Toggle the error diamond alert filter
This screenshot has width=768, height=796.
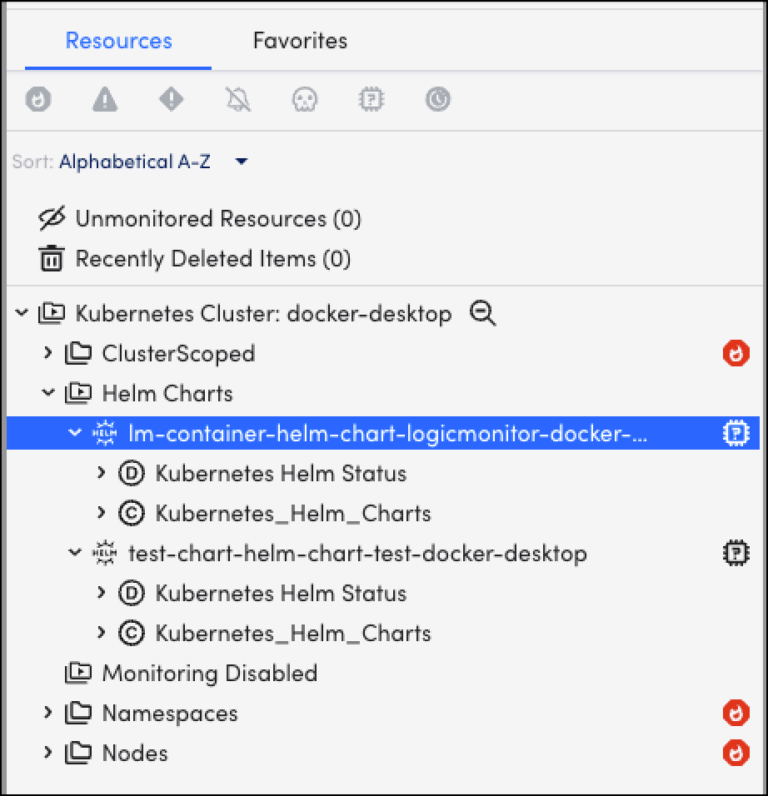(x=171, y=99)
